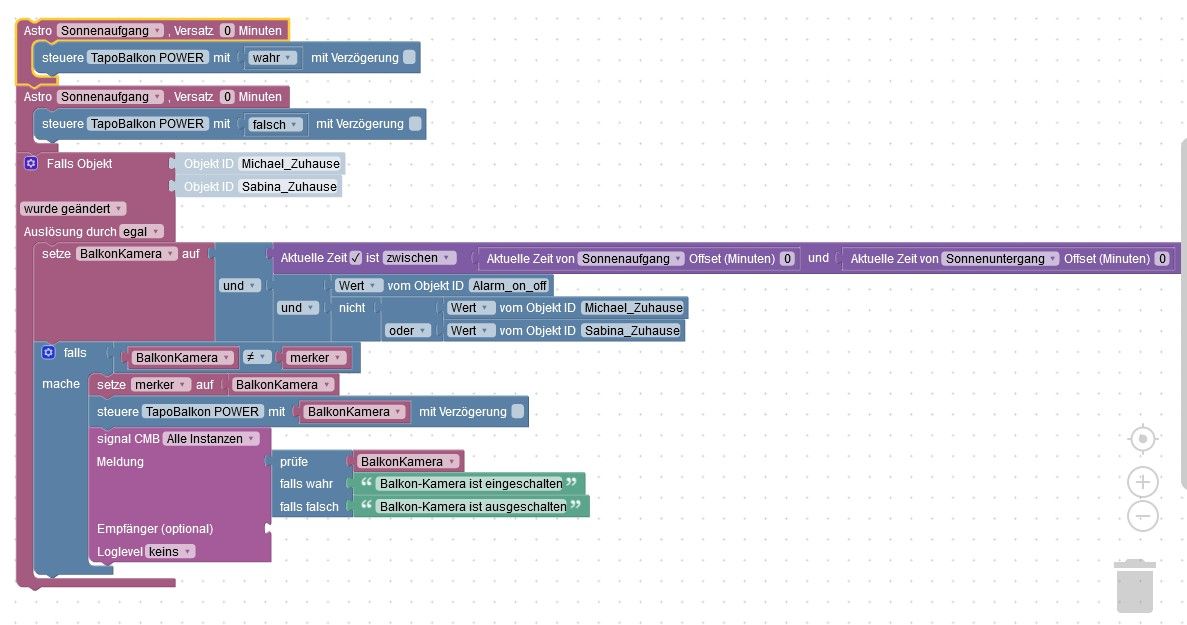The height and width of the screenshot is (625, 1187).
Task: Toggle delay checkbox in falsch steuere block
Action: (415, 123)
